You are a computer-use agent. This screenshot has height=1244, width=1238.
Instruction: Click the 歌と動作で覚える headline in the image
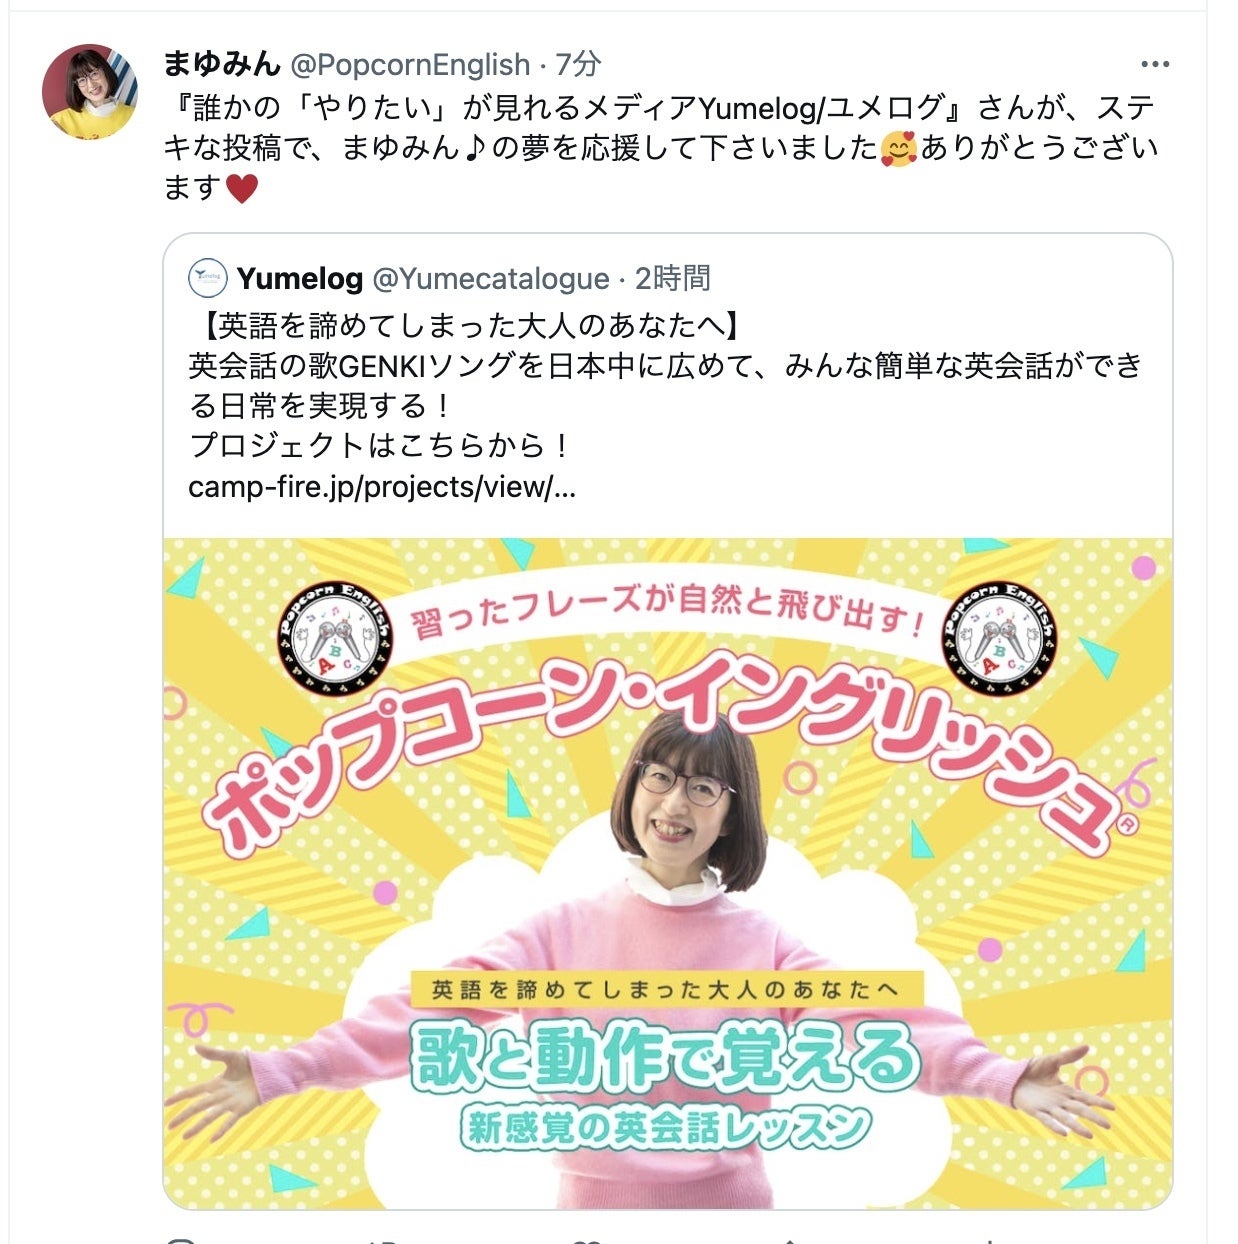tap(664, 1059)
